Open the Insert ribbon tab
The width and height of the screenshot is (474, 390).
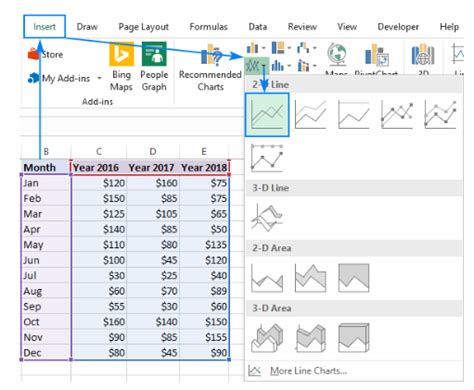point(44,26)
